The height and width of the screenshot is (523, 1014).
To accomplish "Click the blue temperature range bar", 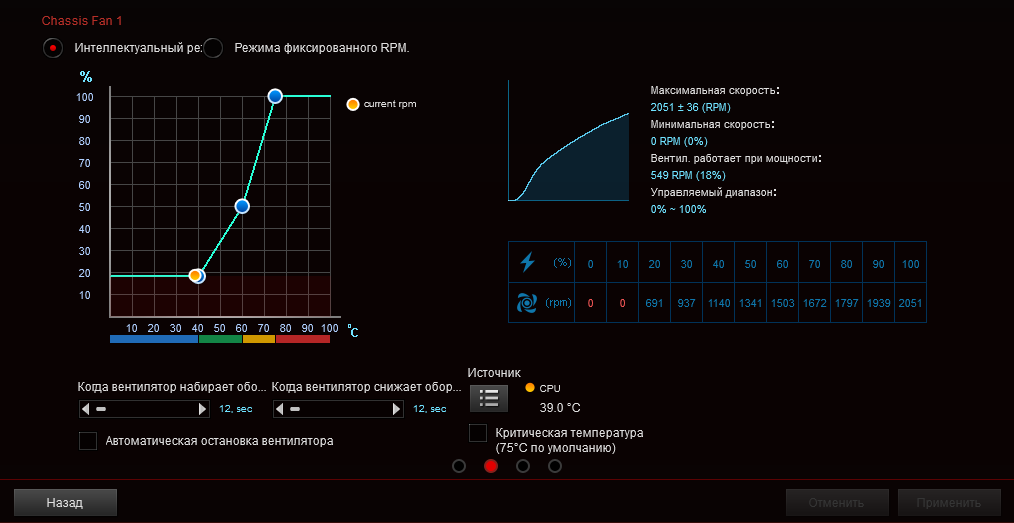I will pos(154,339).
